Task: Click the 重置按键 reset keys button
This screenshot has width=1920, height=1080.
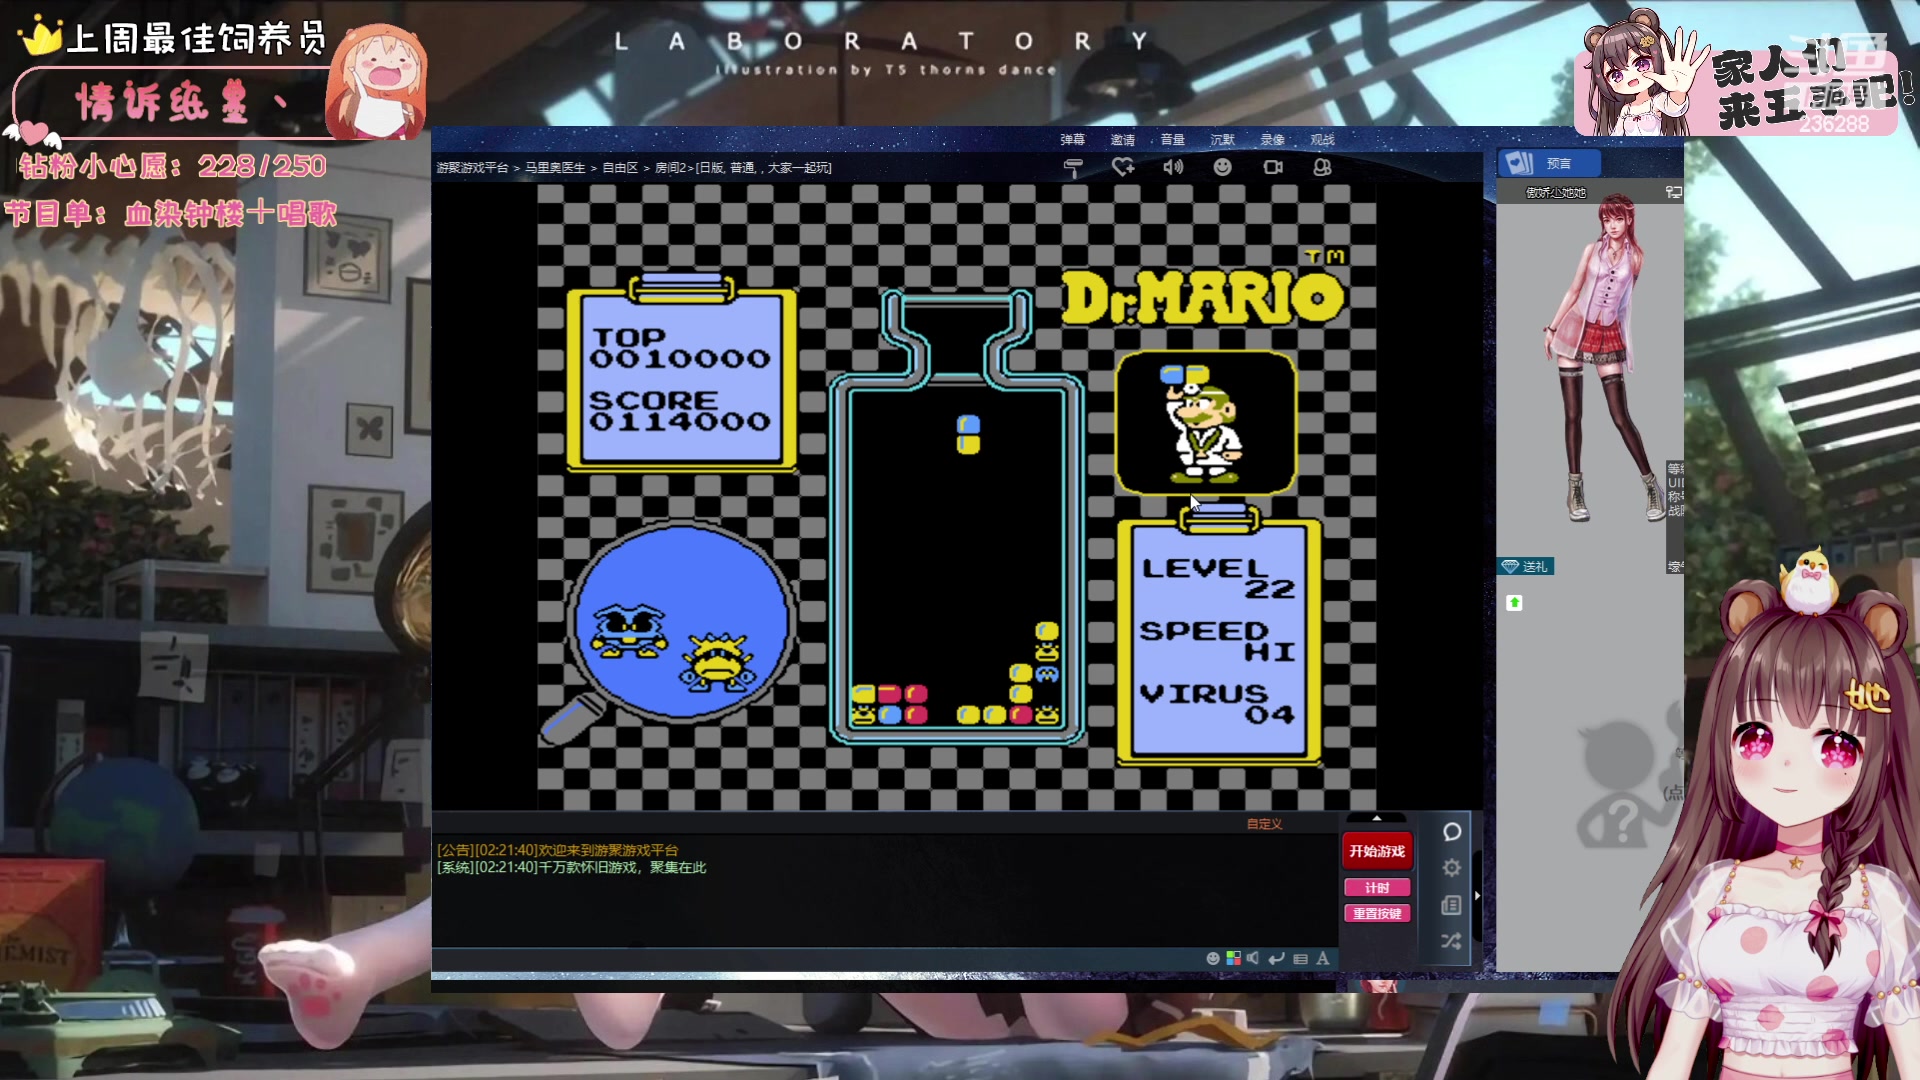Action: (x=1377, y=913)
